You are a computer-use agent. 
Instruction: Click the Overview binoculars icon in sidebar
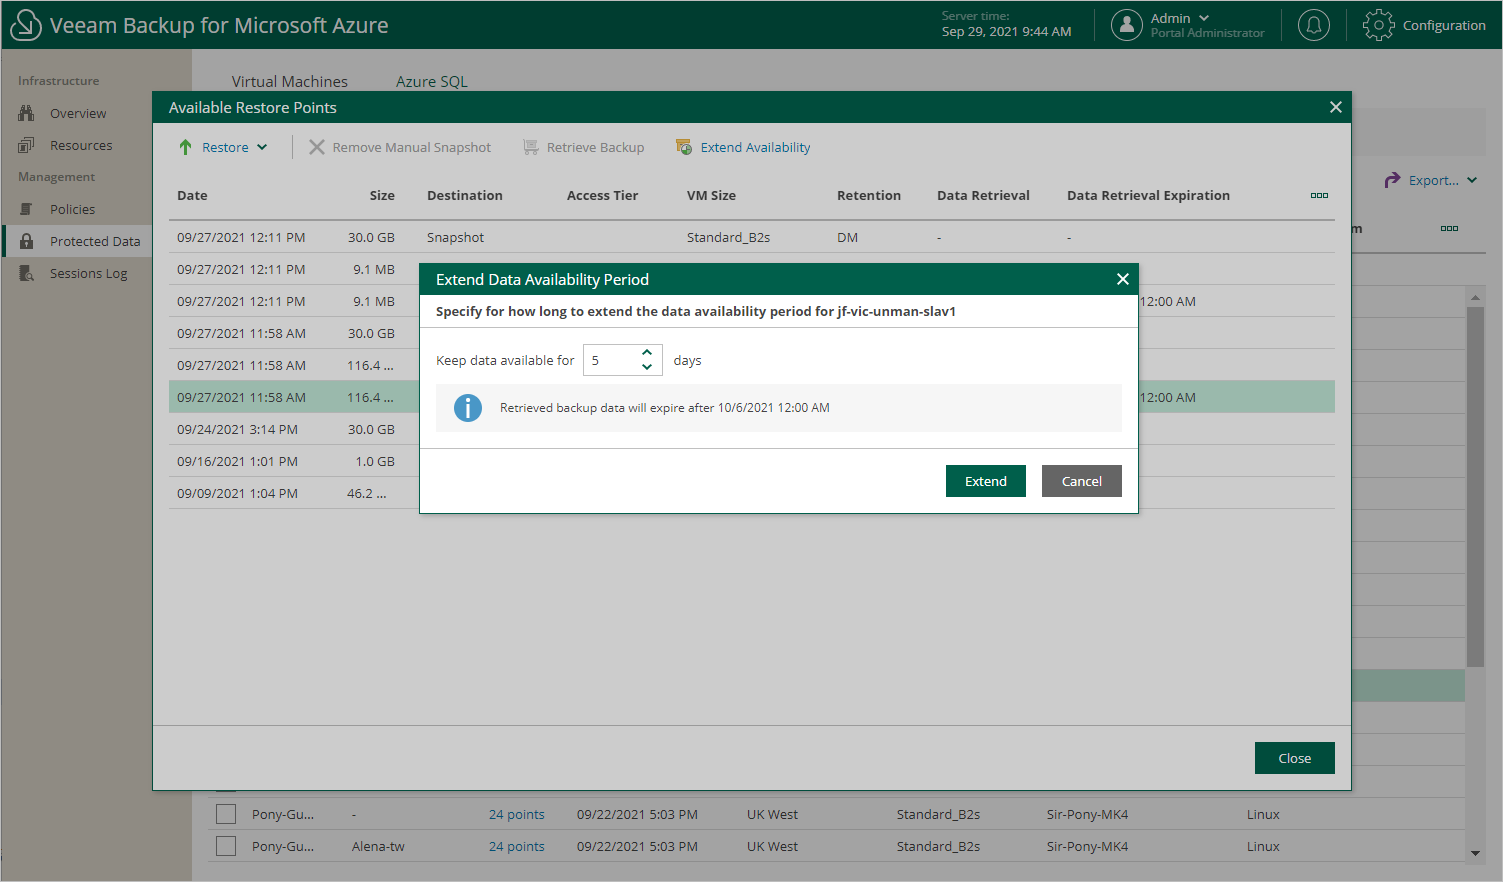[x=26, y=113]
